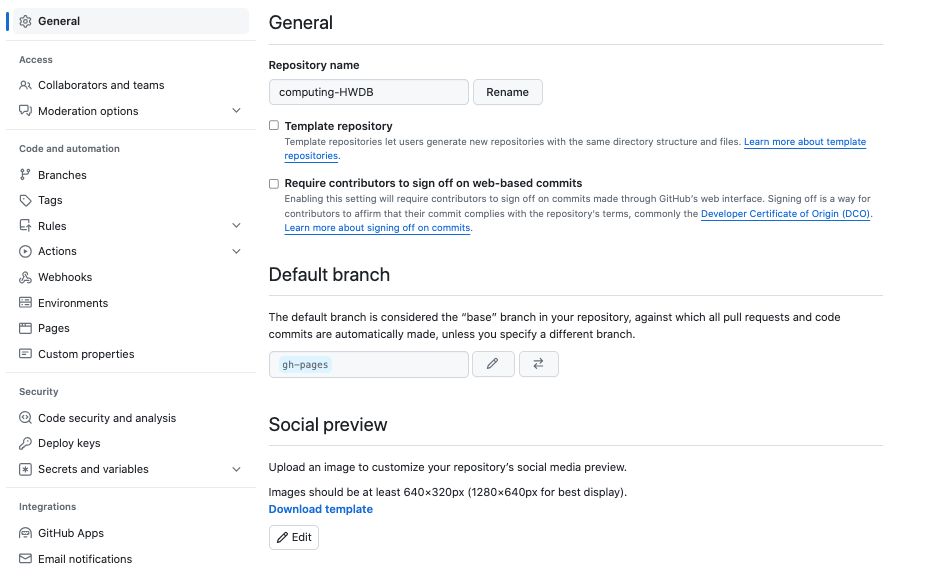Image resolution: width=936 pixels, height=584 pixels.
Task: Click the Tags icon in sidebar
Action: [26, 200]
